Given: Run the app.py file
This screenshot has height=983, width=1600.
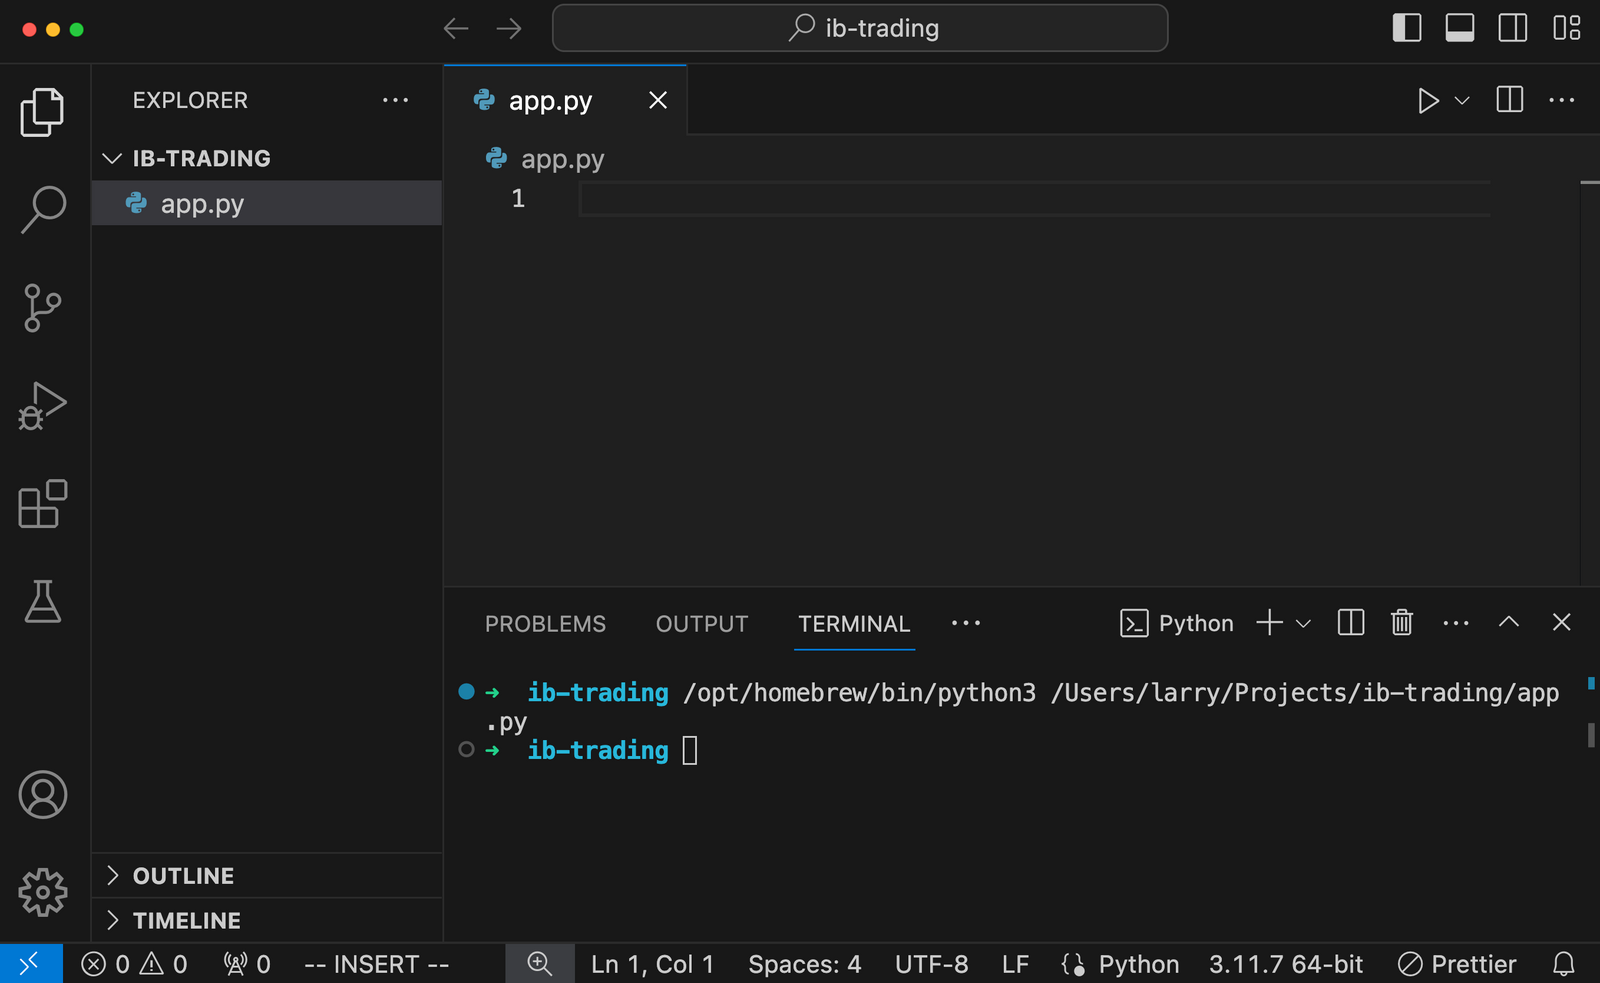Looking at the screenshot, I should point(1428,100).
